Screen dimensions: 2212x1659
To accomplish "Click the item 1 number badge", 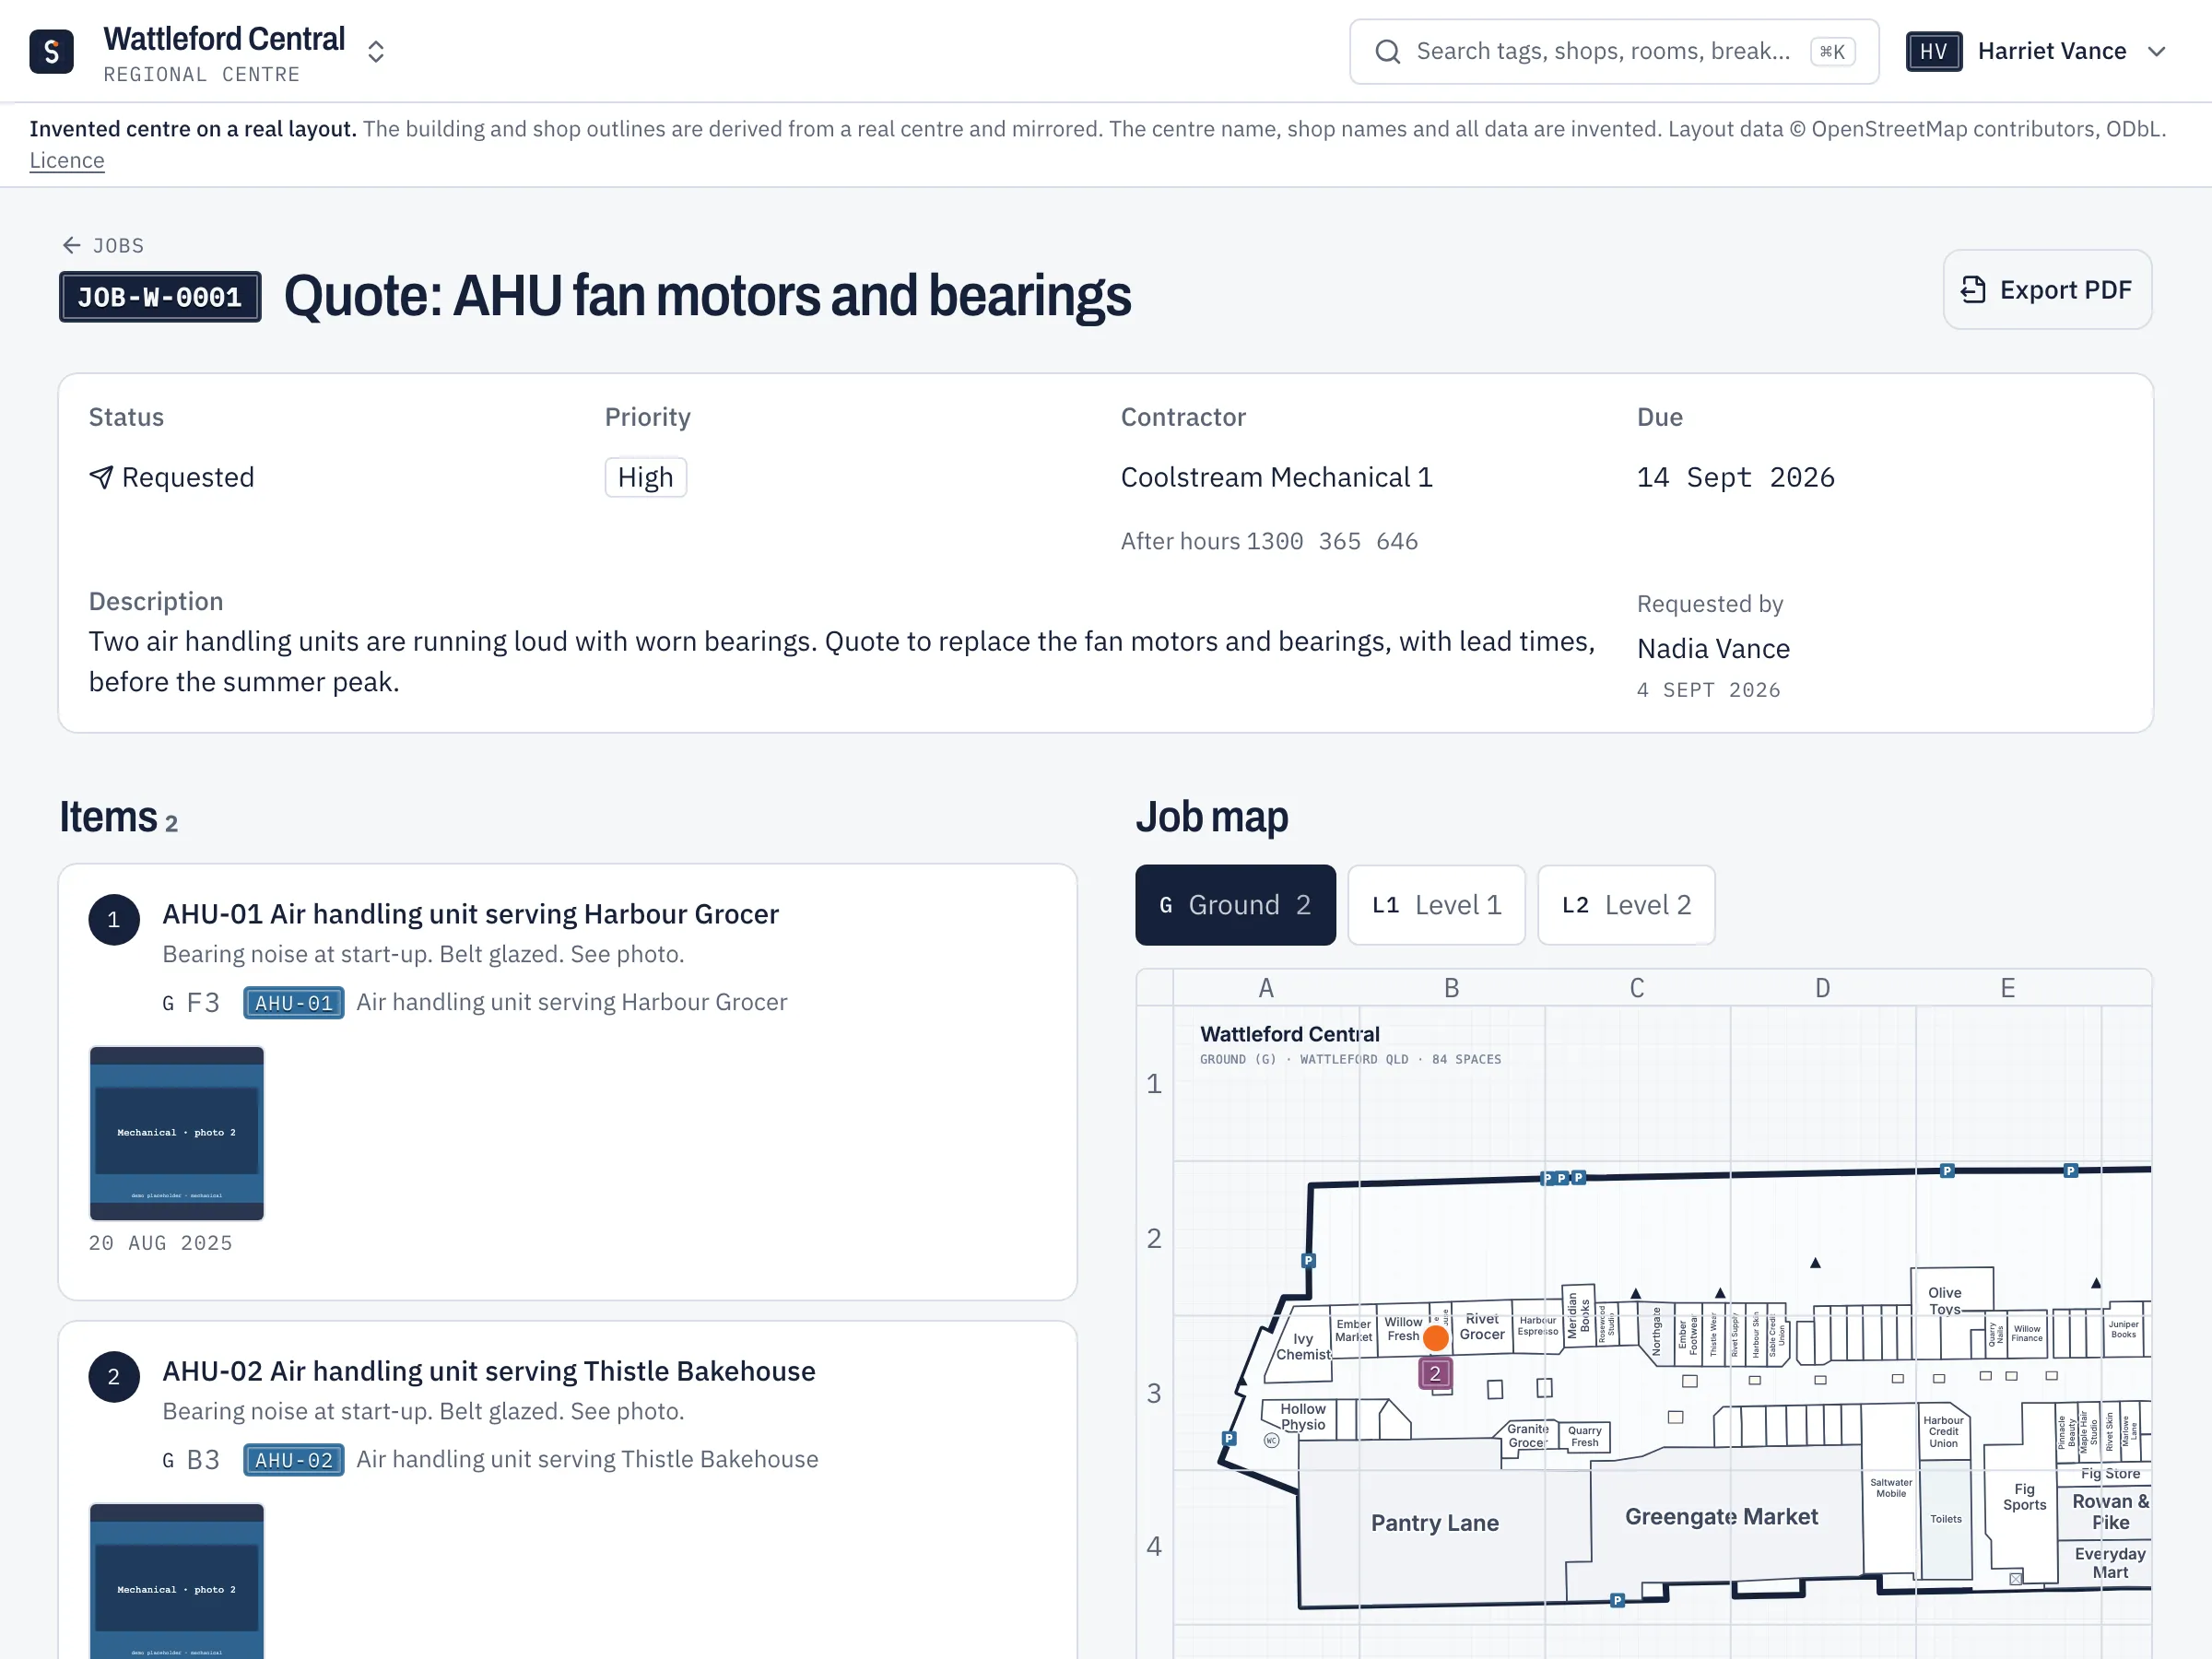I will pyautogui.click(x=114, y=920).
